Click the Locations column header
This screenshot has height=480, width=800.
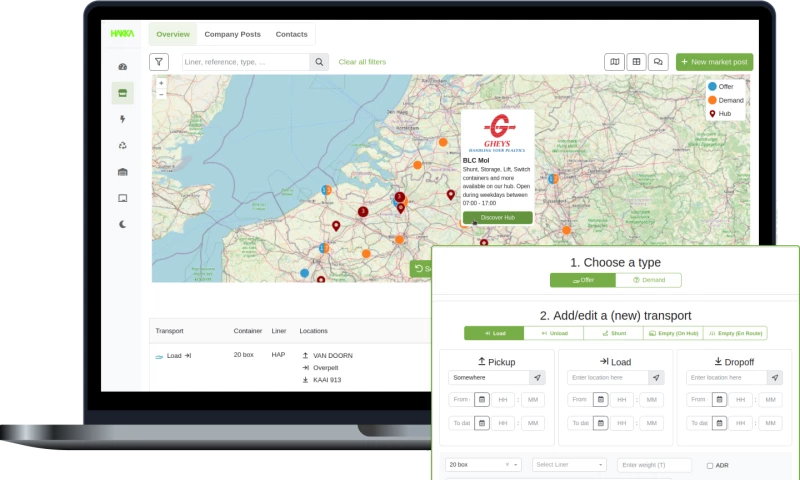pyautogui.click(x=313, y=331)
